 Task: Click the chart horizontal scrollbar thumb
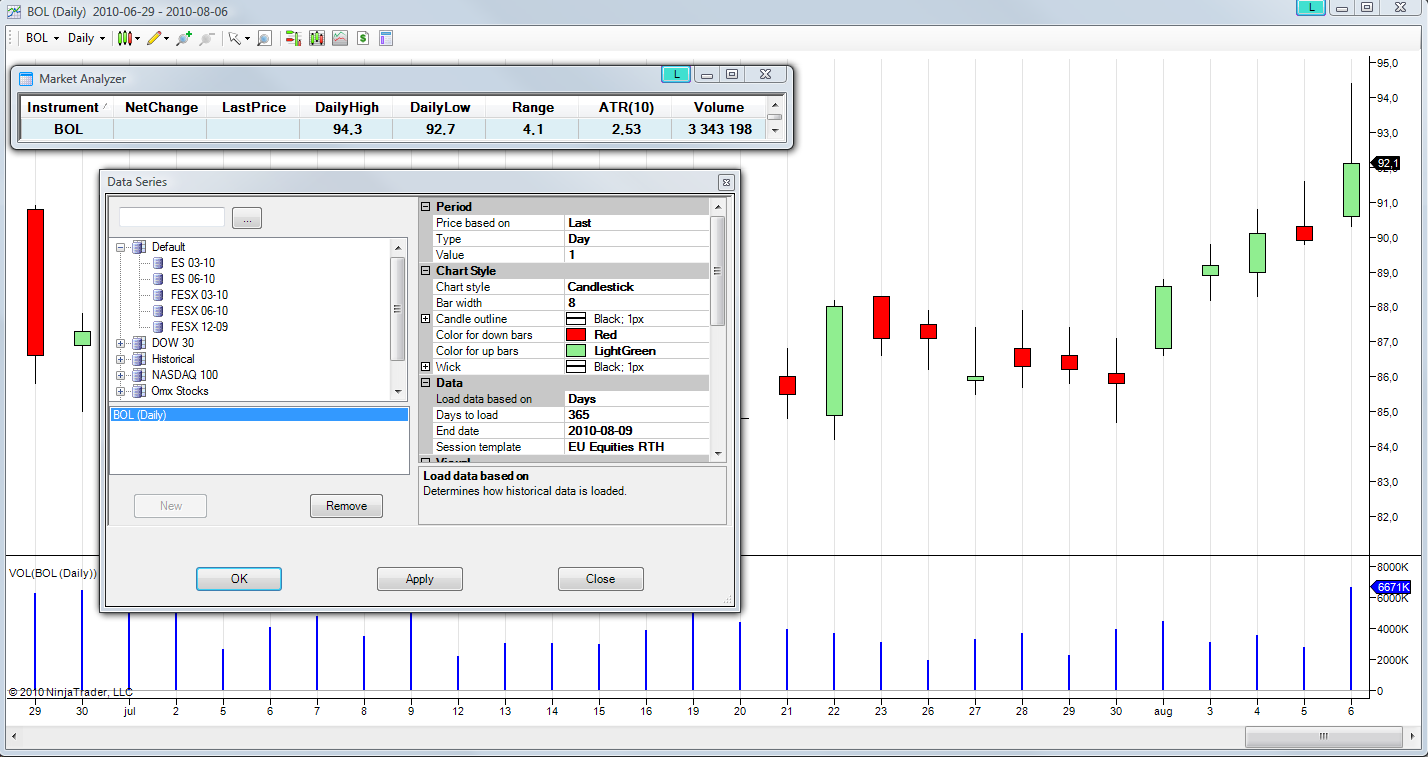tap(1323, 736)
